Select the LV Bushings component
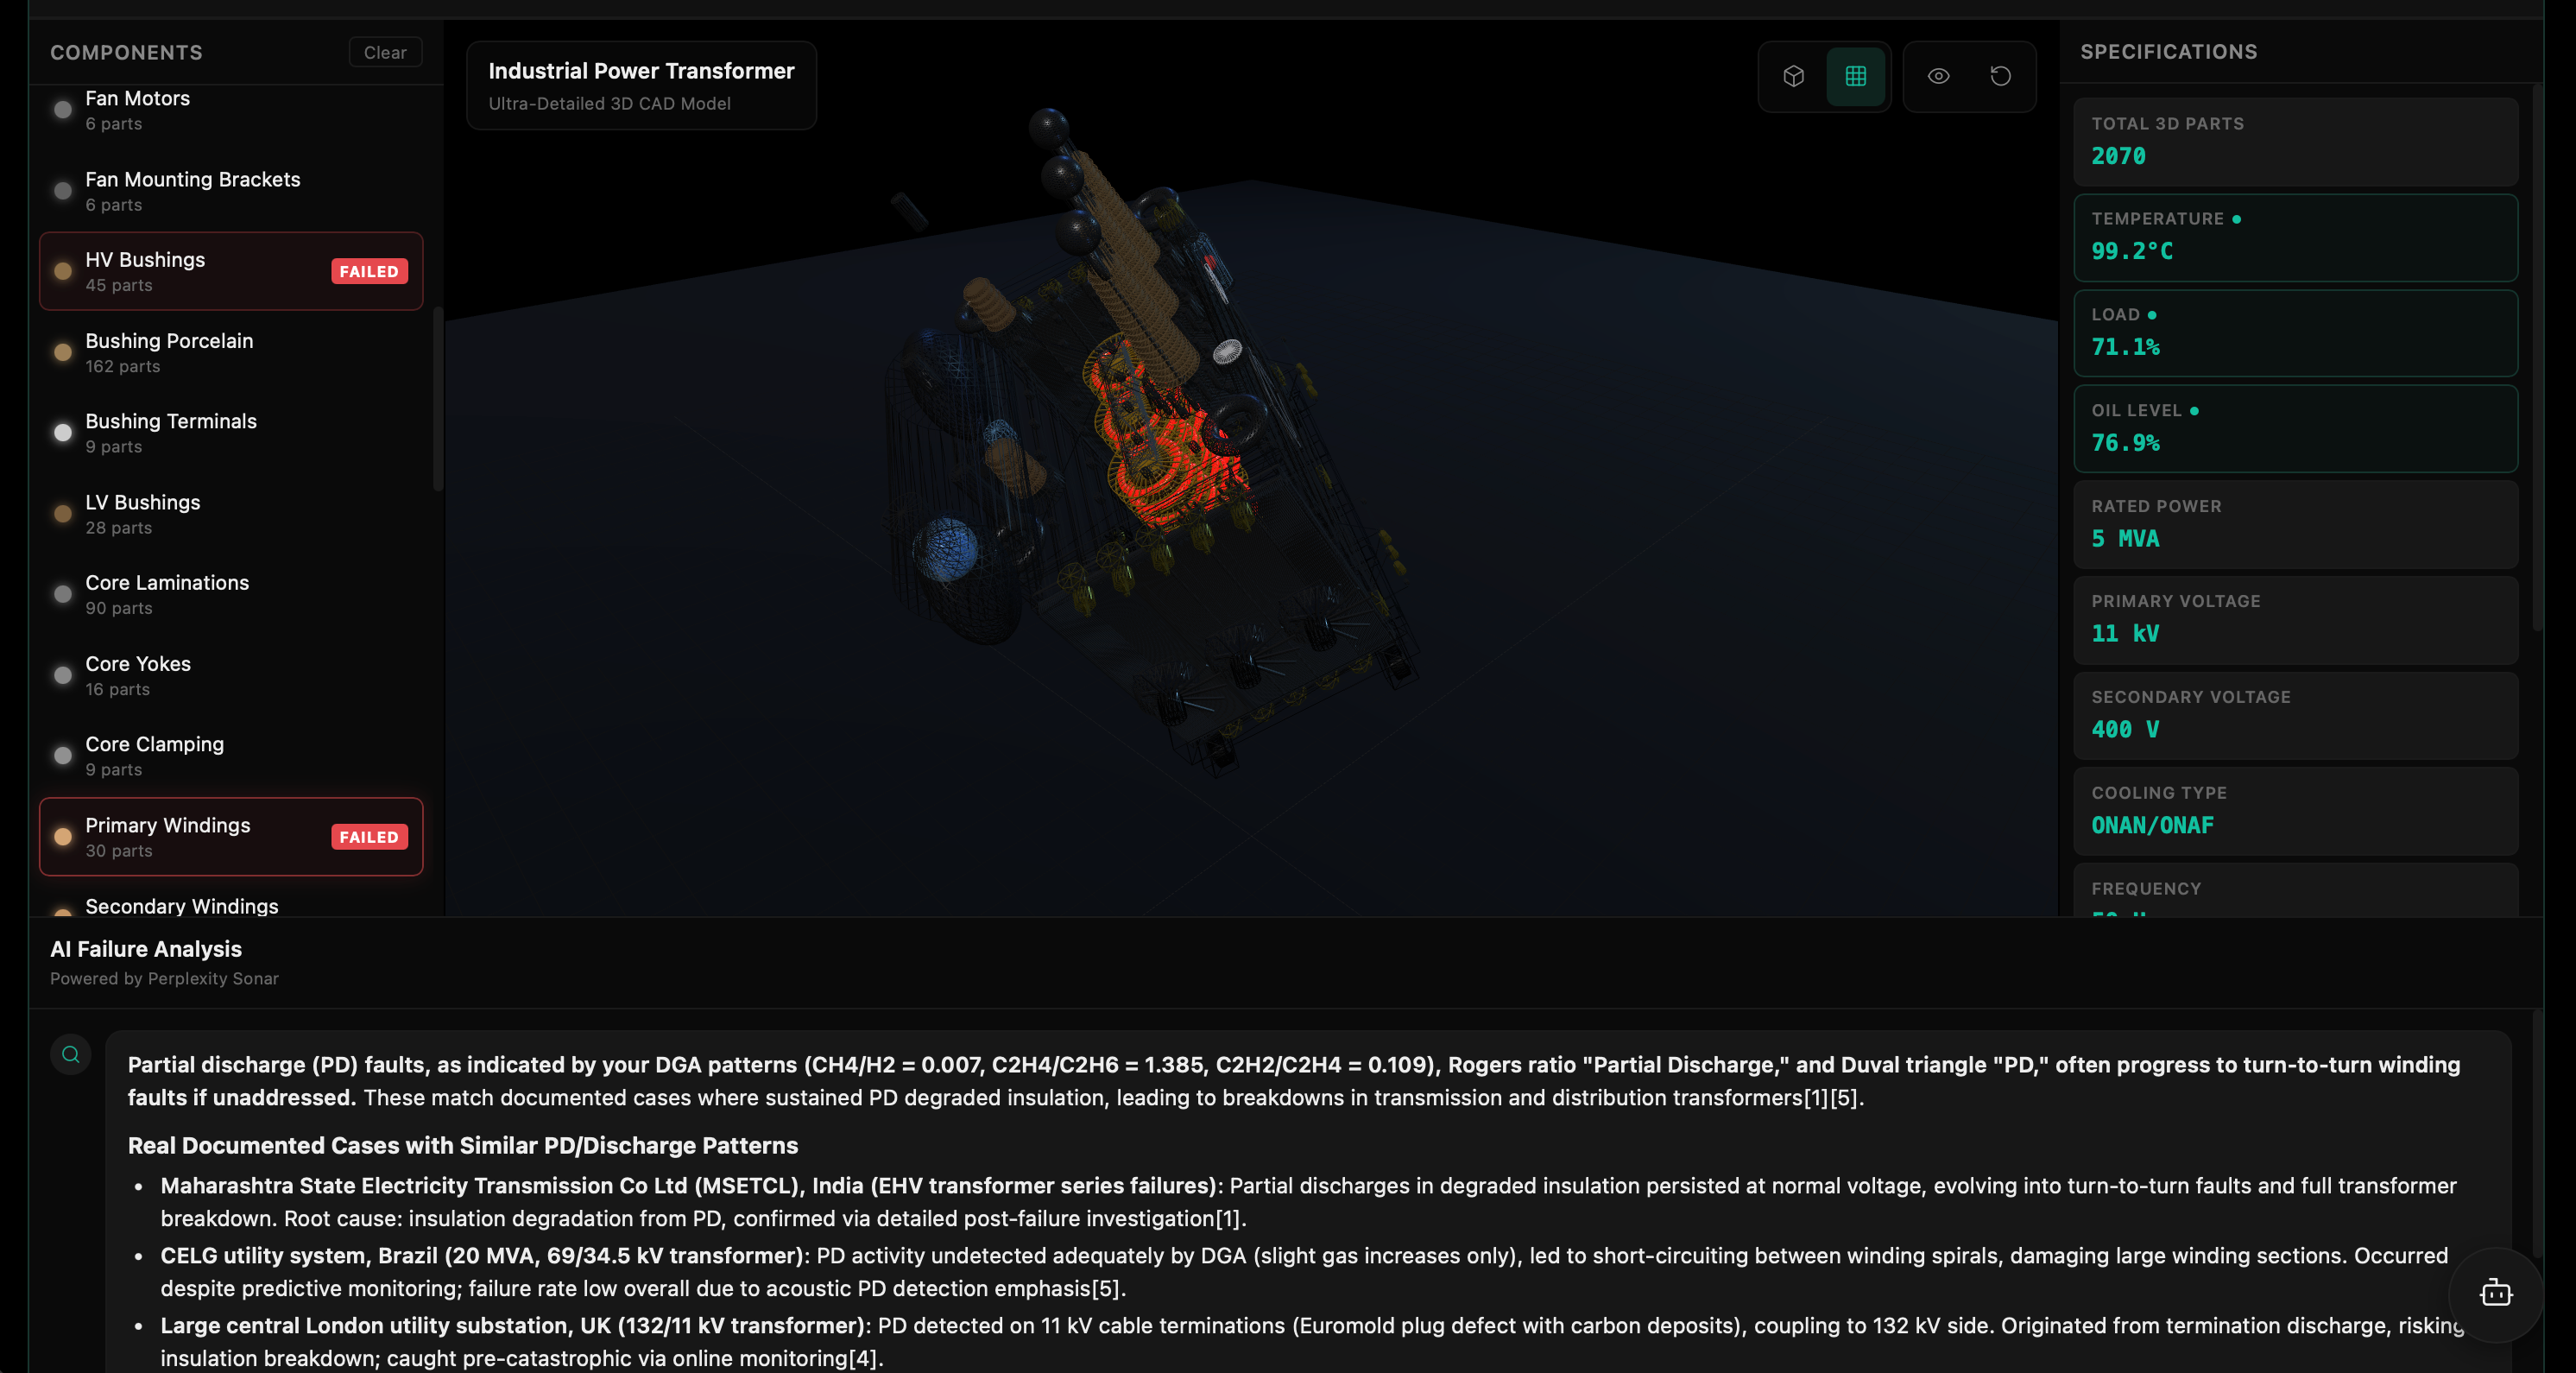 pyautogui.click(x=231, y=514)
